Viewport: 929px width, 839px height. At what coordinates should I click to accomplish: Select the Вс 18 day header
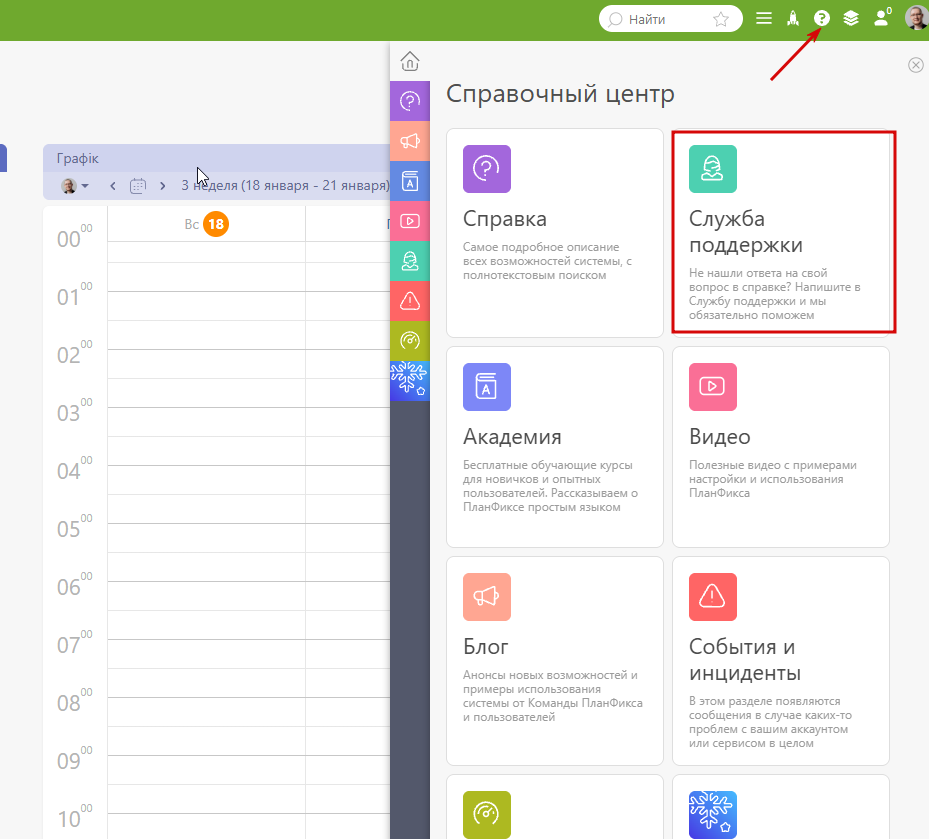(x=206, y=224)
